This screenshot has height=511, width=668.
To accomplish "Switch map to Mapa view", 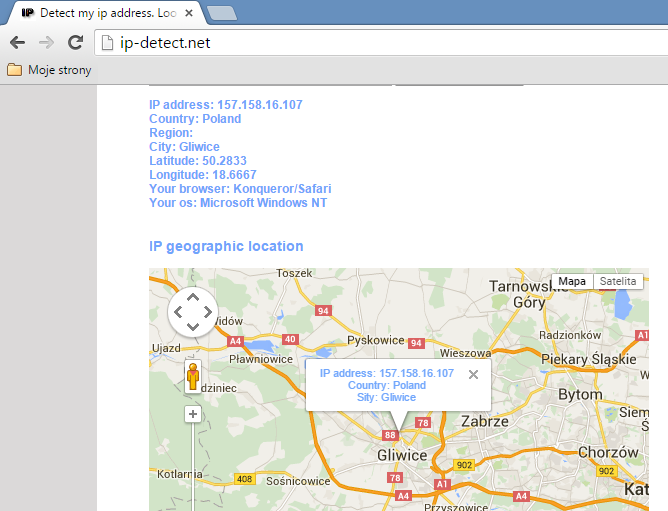I will (572, 281).
